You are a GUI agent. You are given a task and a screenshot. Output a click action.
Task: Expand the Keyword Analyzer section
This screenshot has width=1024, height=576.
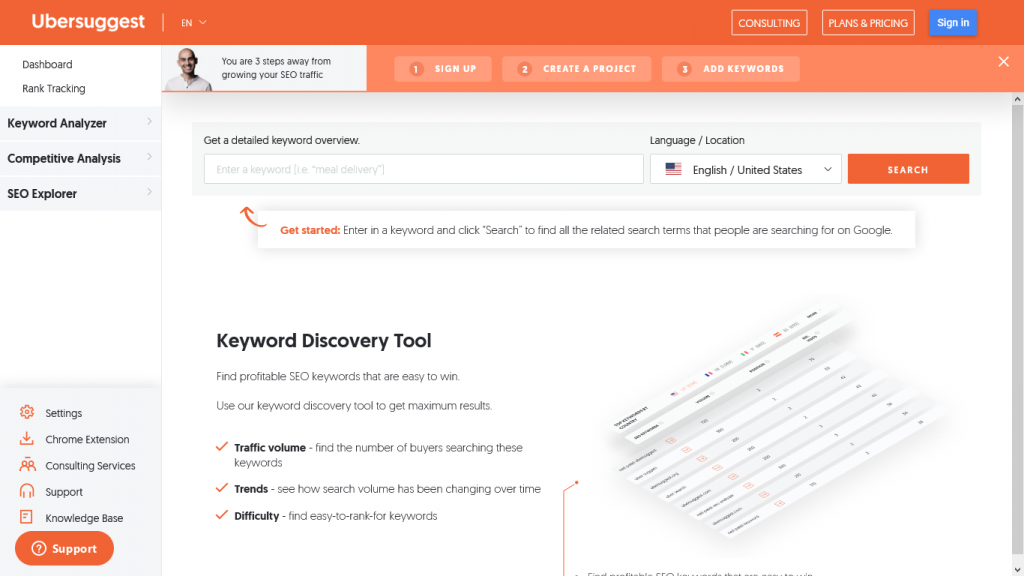80,123
